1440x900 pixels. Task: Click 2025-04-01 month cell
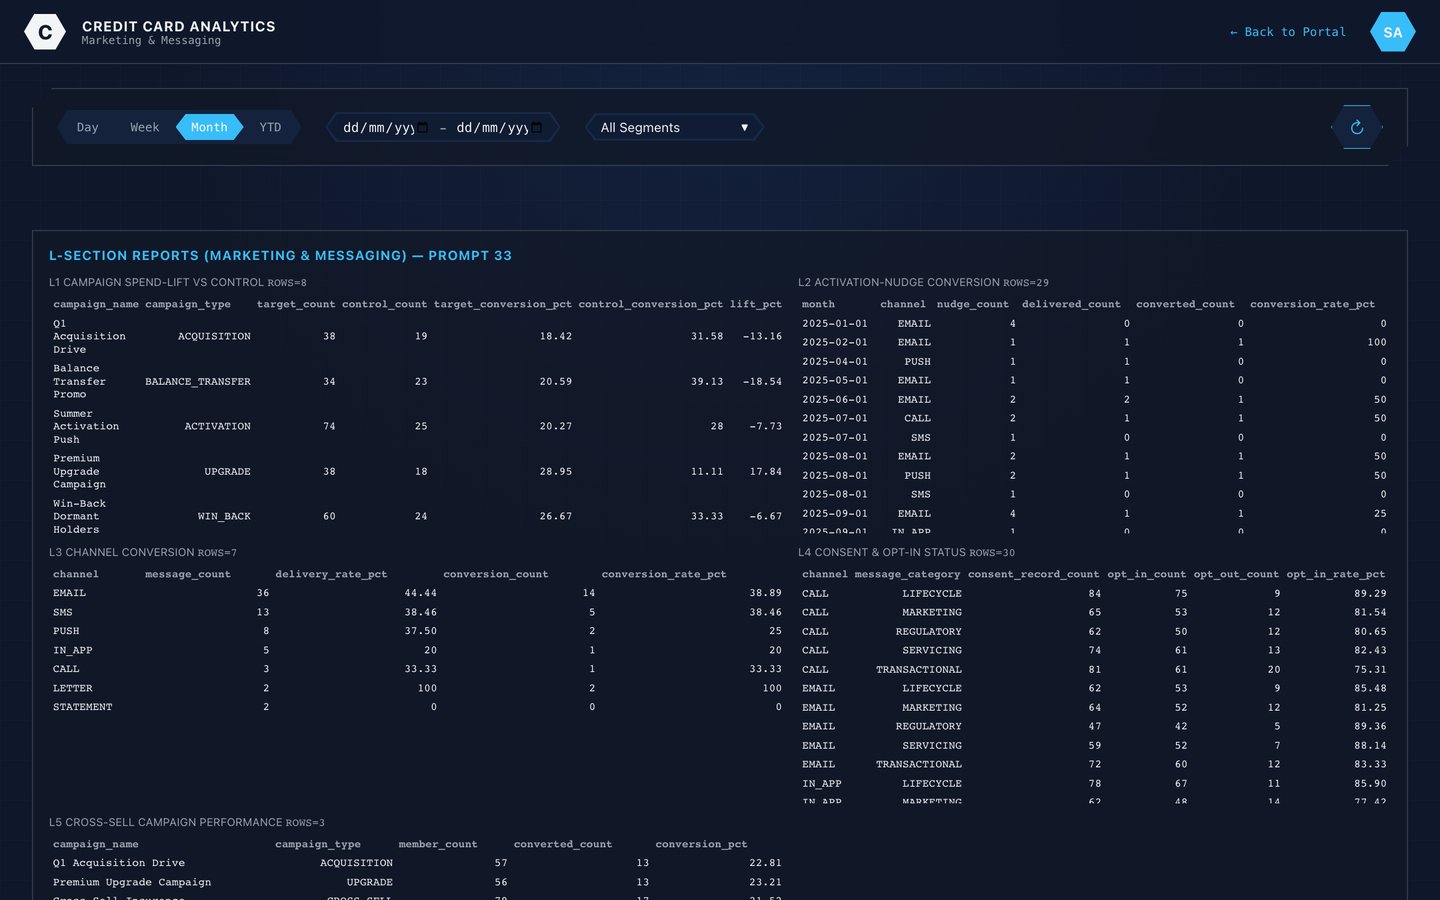click(835, 362)
